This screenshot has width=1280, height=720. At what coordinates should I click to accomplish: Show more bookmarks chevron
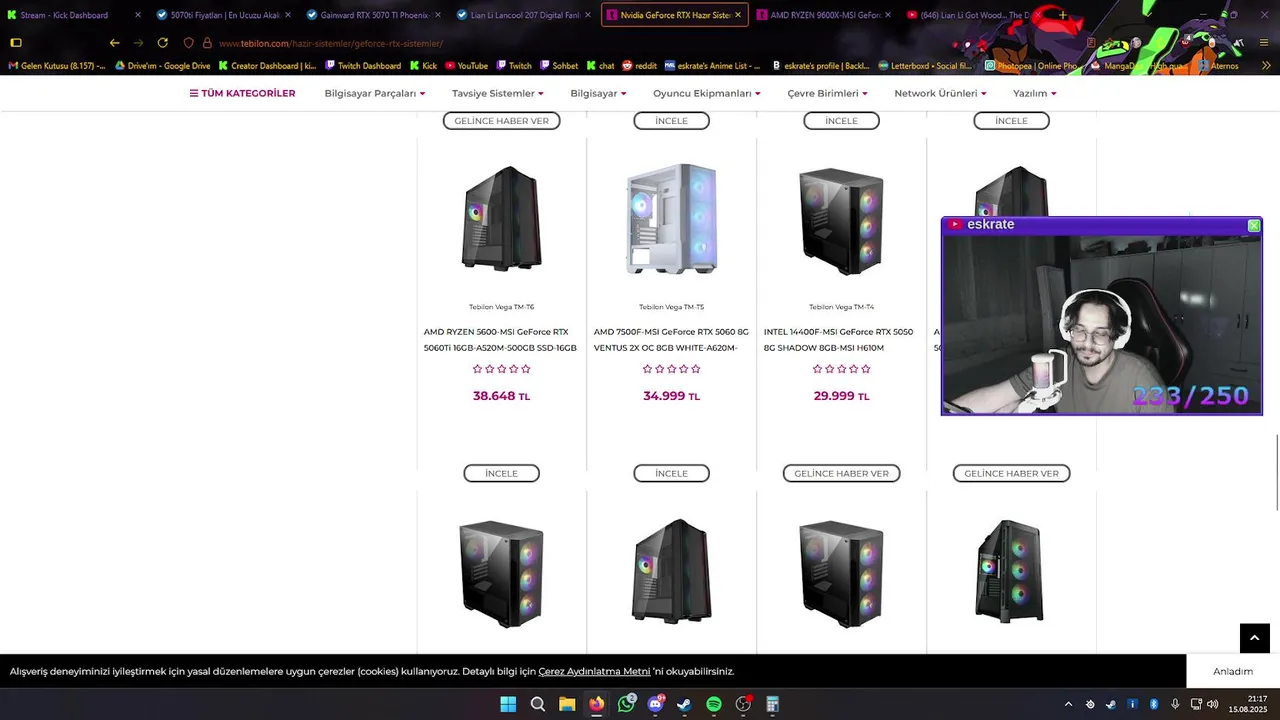pos(1266,66)
